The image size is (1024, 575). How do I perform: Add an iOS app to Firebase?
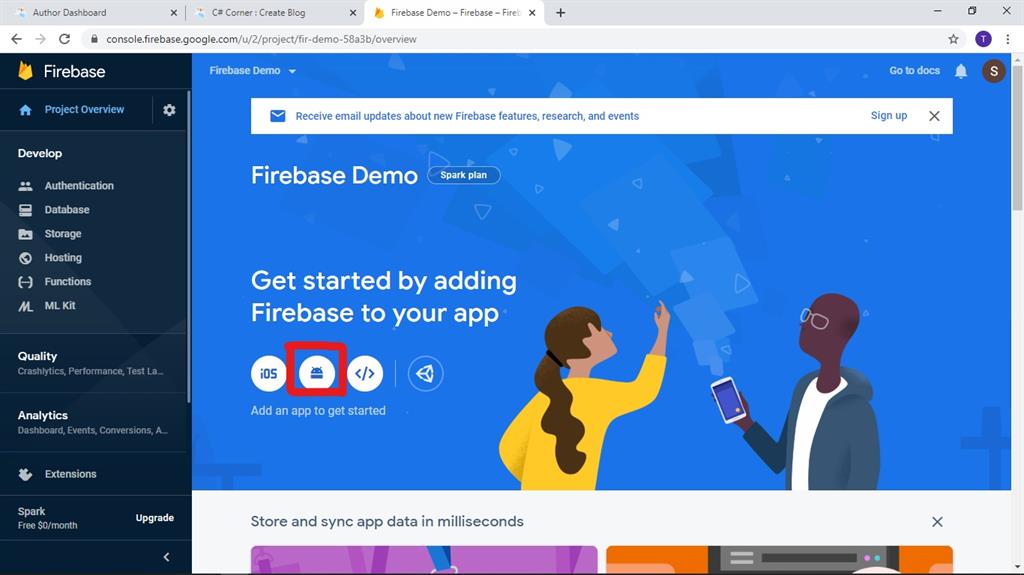tap(268, 374)
